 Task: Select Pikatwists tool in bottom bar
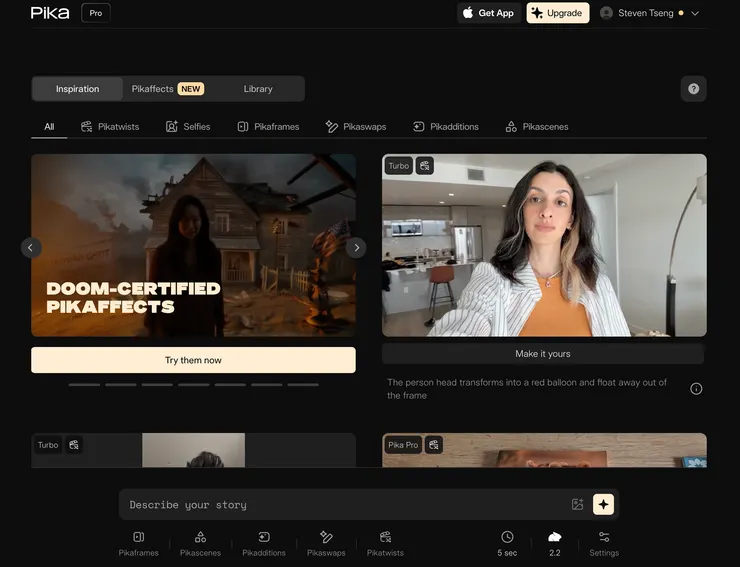click(x=385, y=544)
